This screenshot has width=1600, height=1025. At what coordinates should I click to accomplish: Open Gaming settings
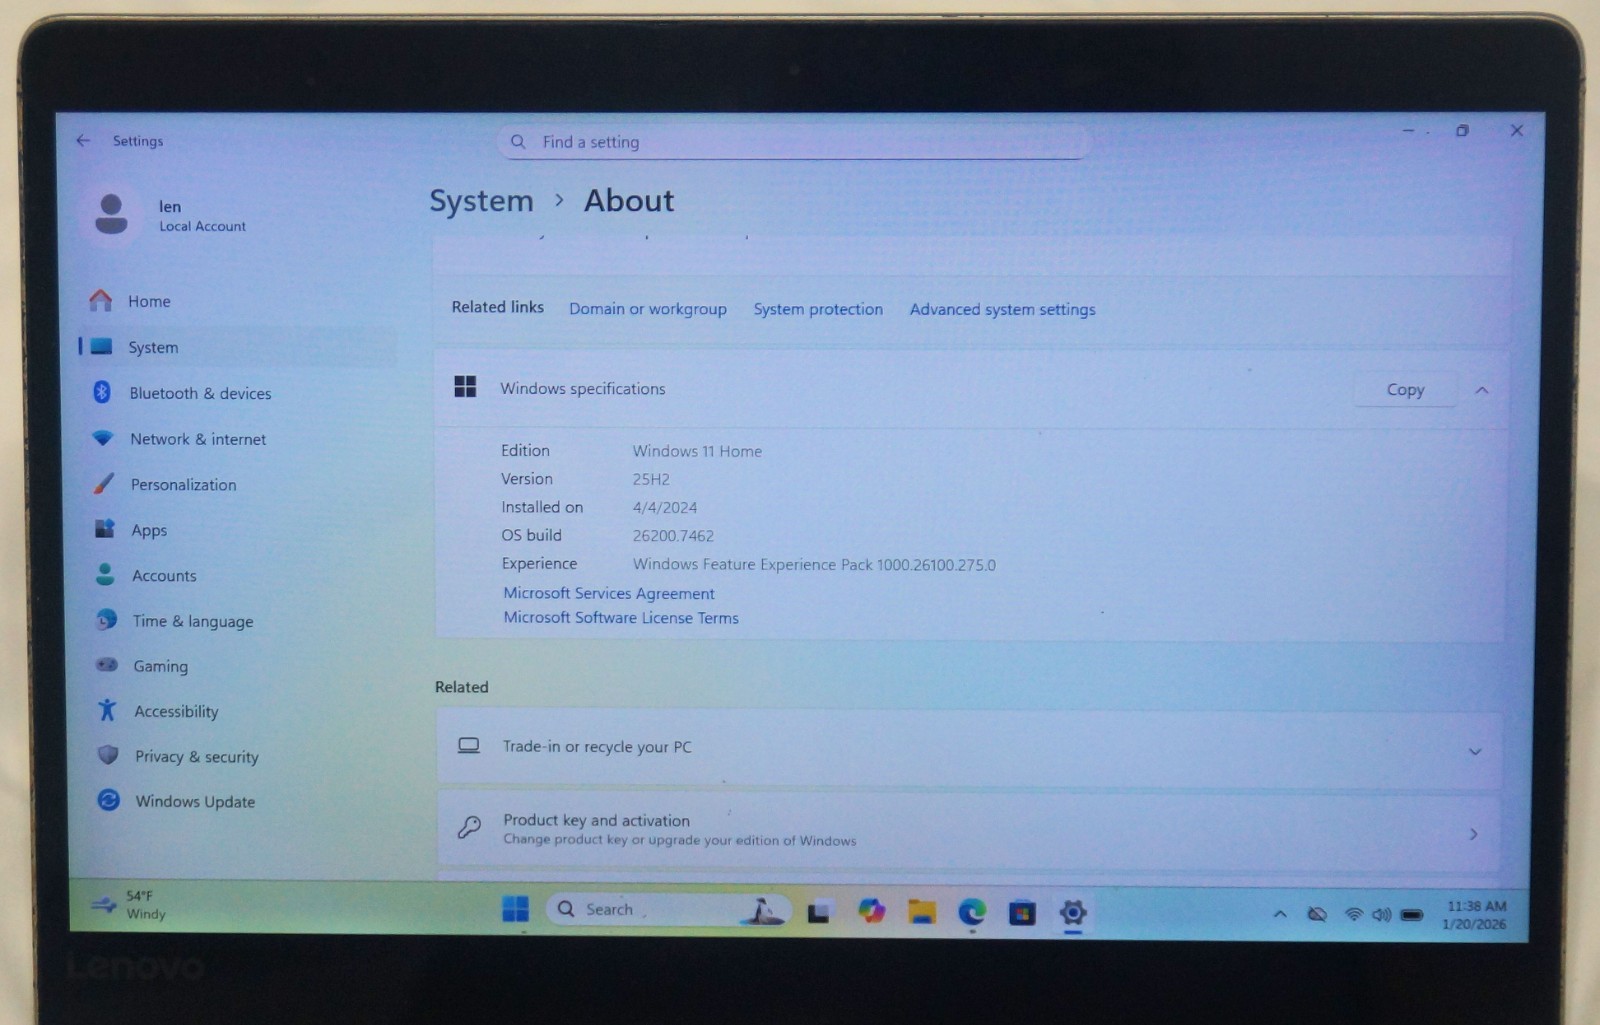click(161, 666)
